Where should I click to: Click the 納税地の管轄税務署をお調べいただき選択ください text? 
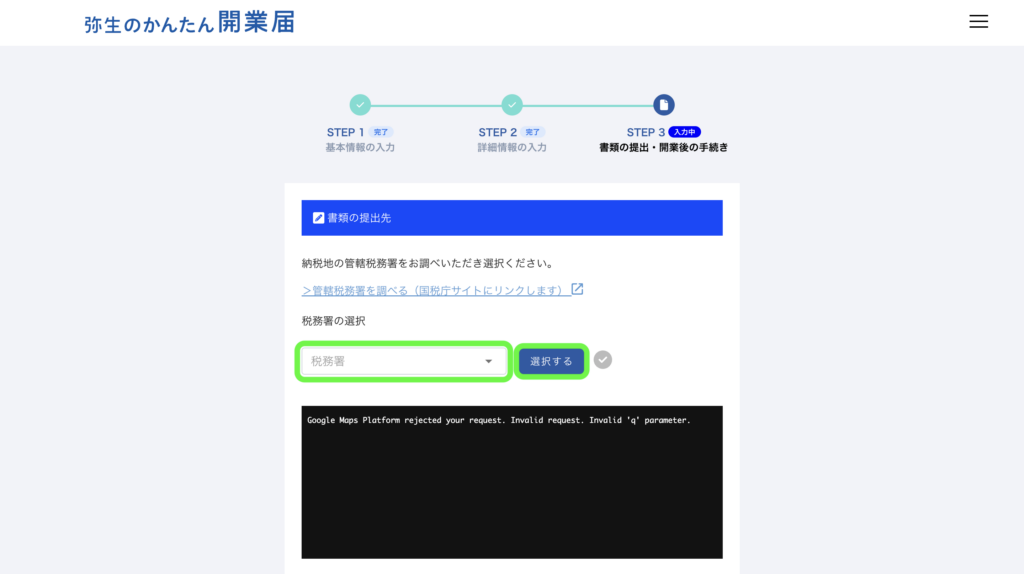click(x=428, y=263)
